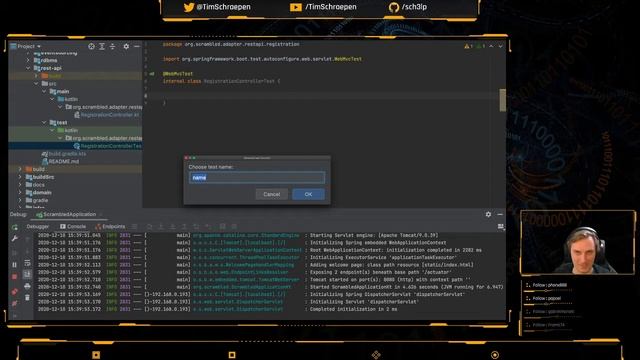Click the Choose test name input field

point(257,178)
